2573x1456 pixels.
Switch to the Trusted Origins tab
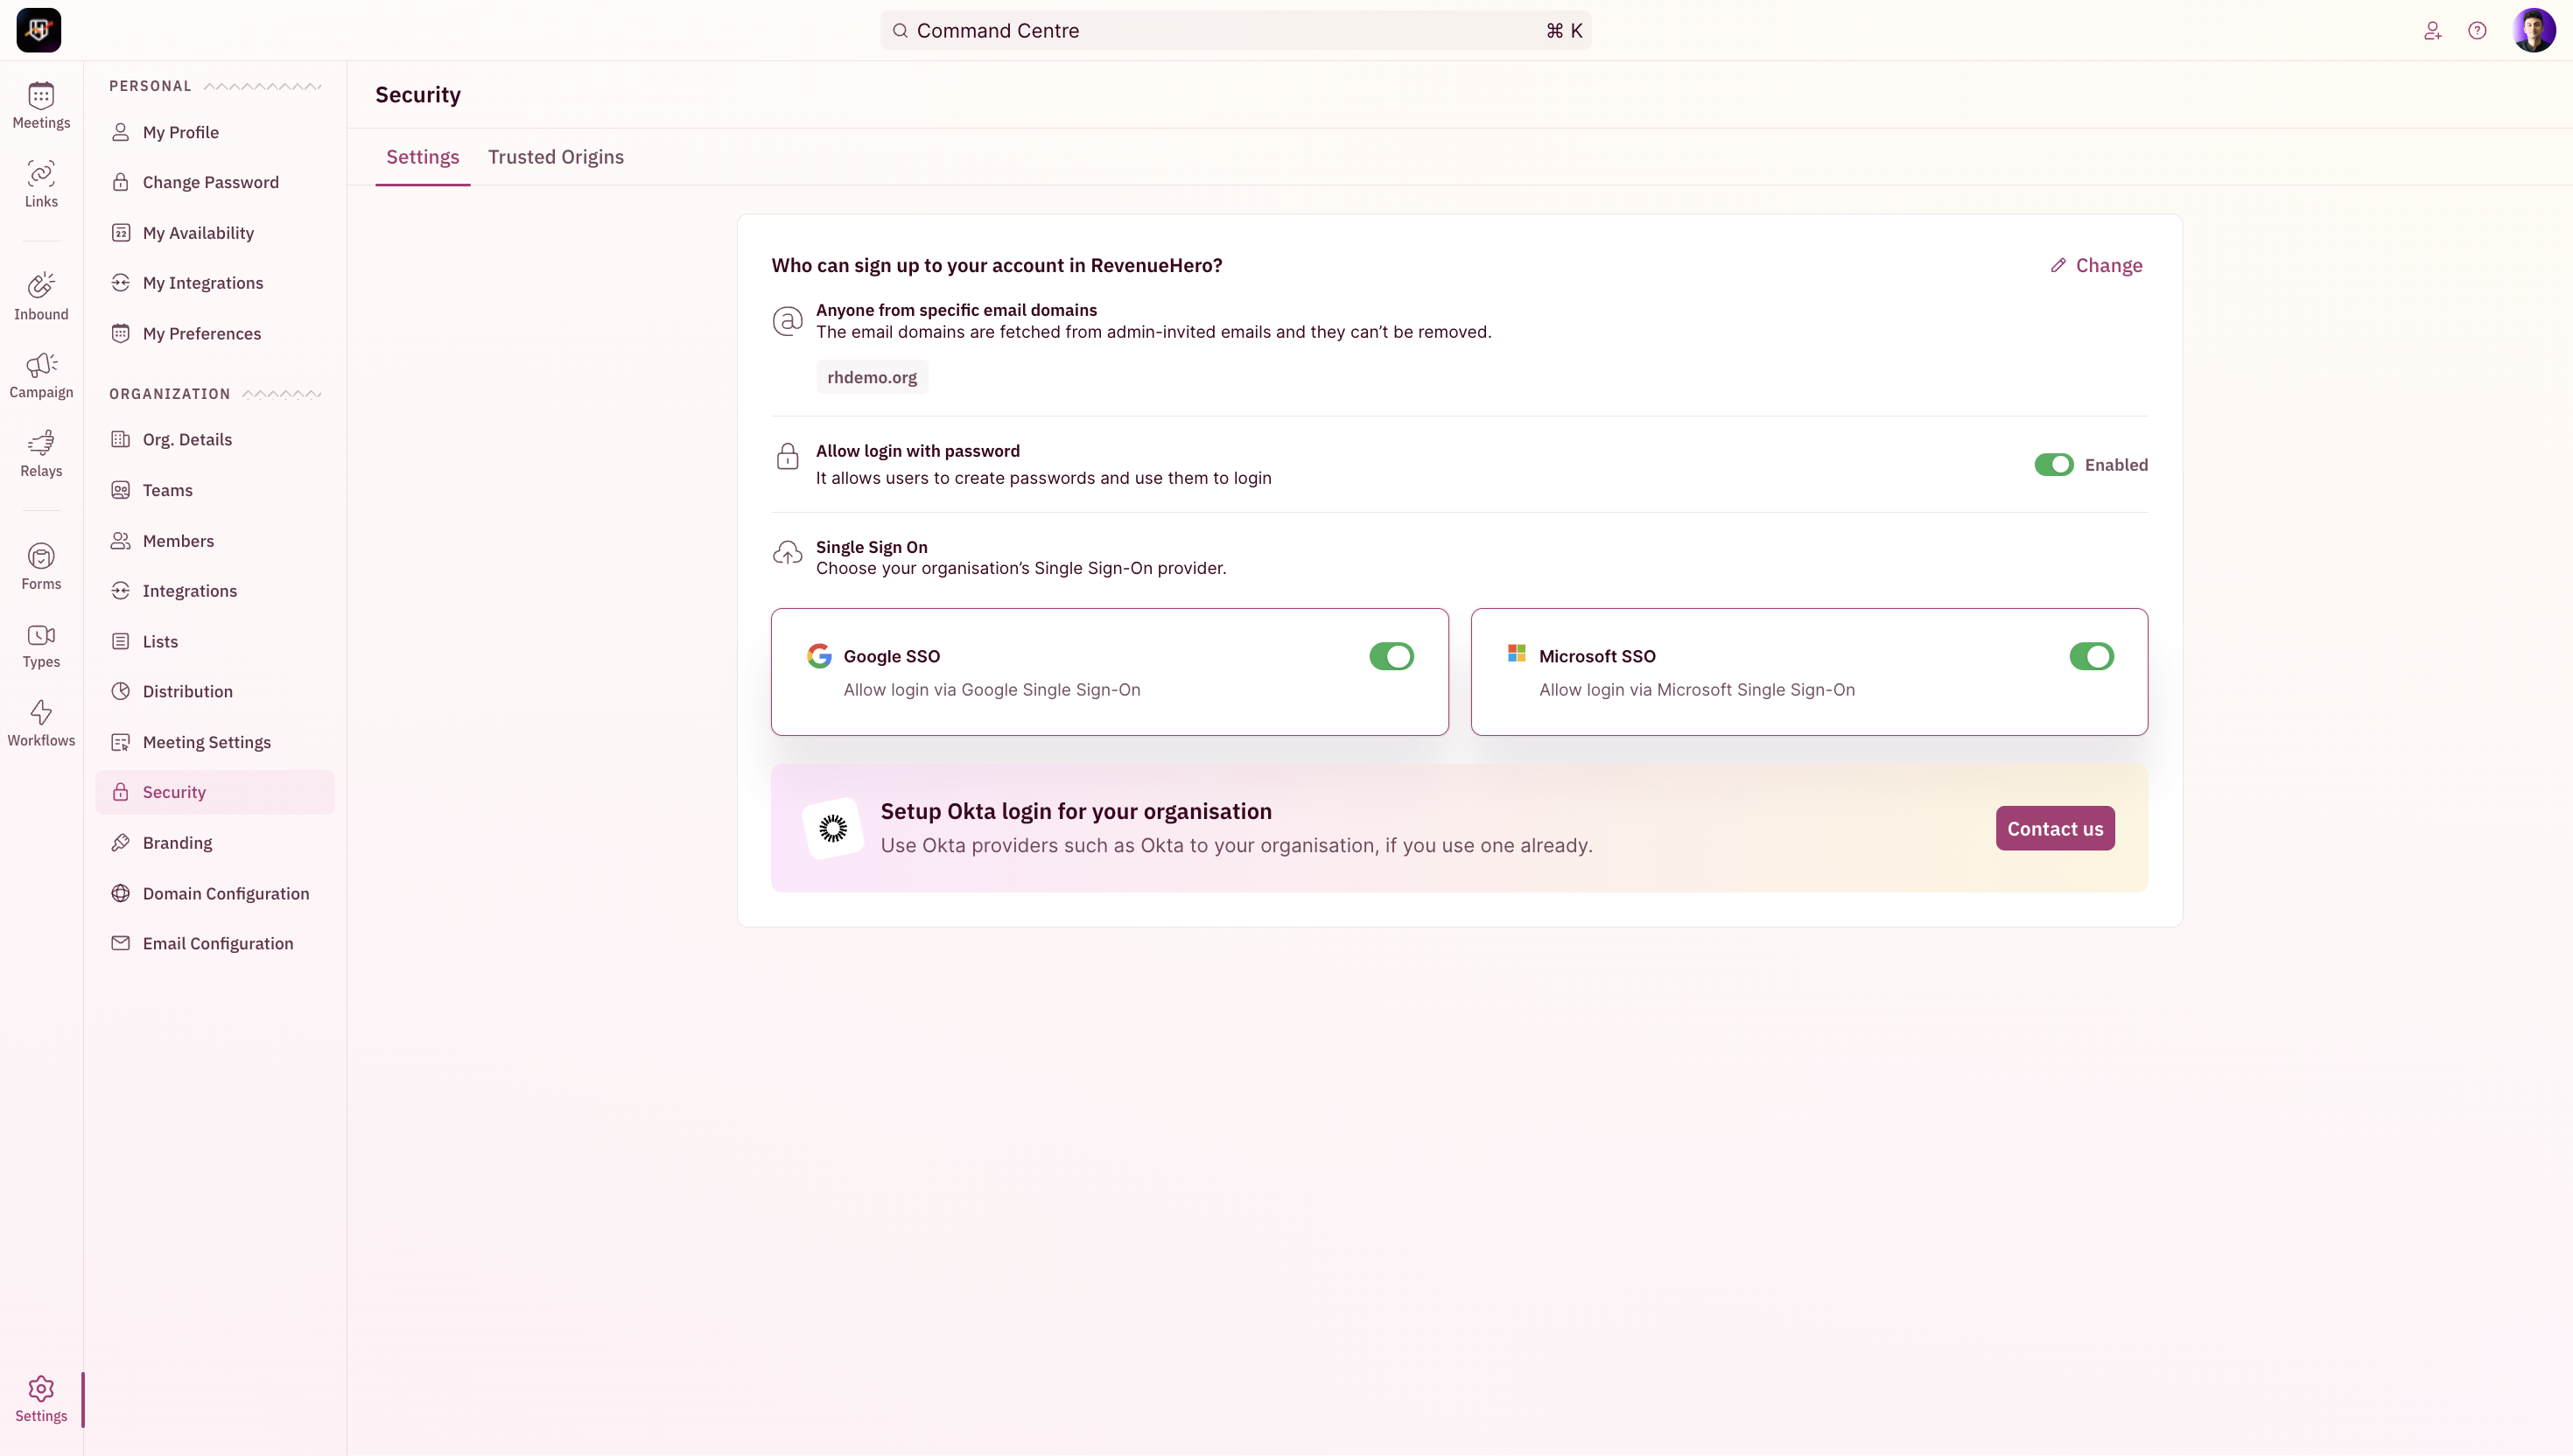556,157
